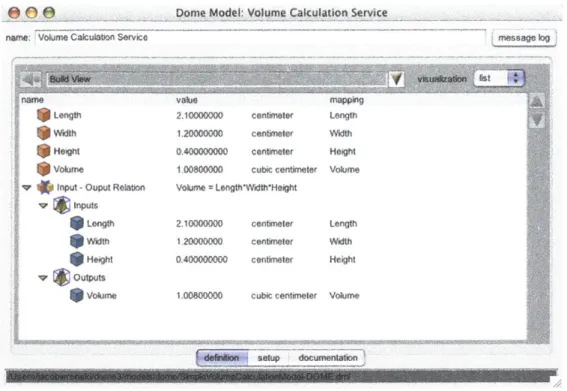Screen dimensions: 567x391
Task: Click the Build View combo box field
Action: [x=217, y=79]
